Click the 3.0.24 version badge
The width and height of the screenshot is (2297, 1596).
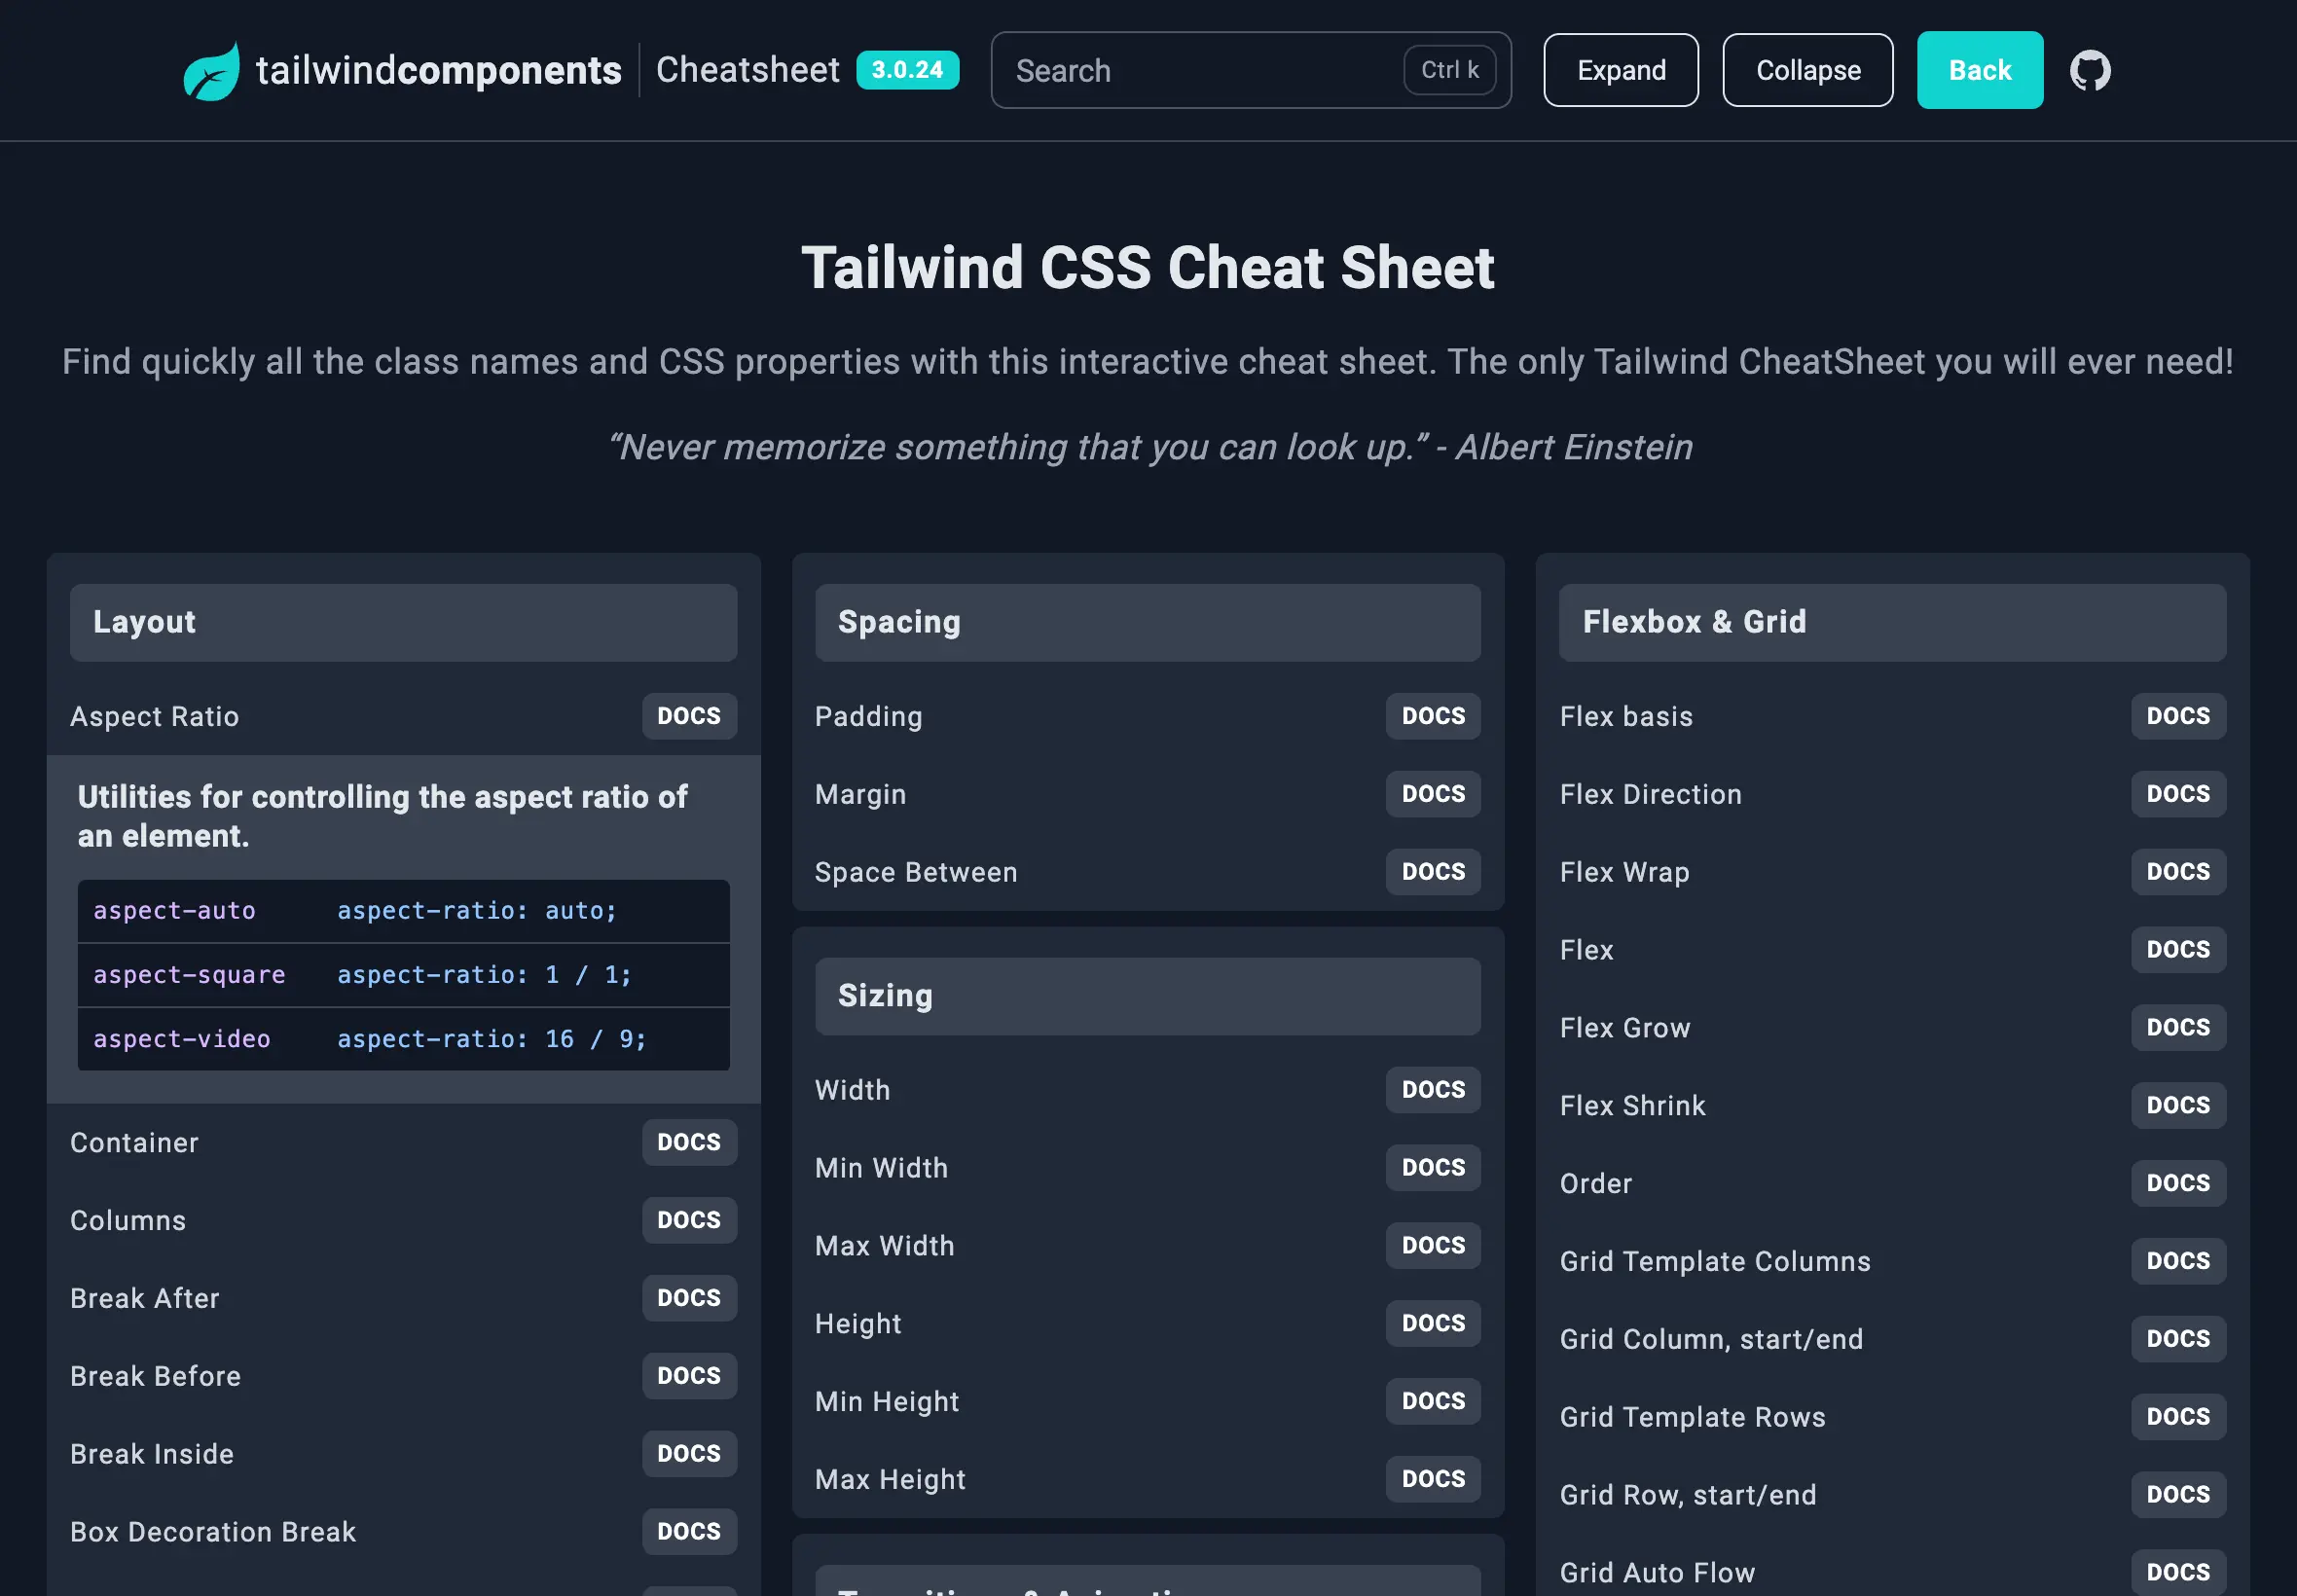[x=907, y=70]
